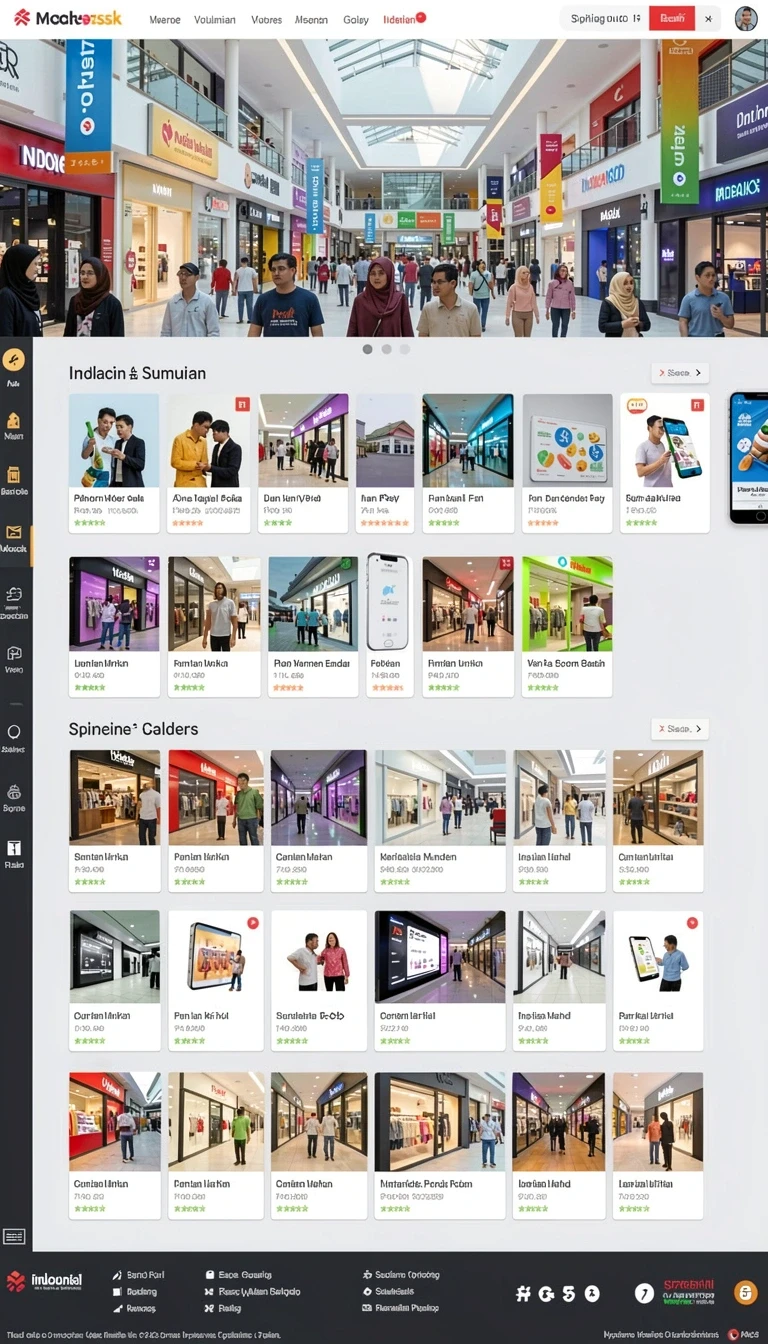This screenshot has width=768, height=1344.
Task: Click the S social icon in the footer
Action: click(569, 1293)
